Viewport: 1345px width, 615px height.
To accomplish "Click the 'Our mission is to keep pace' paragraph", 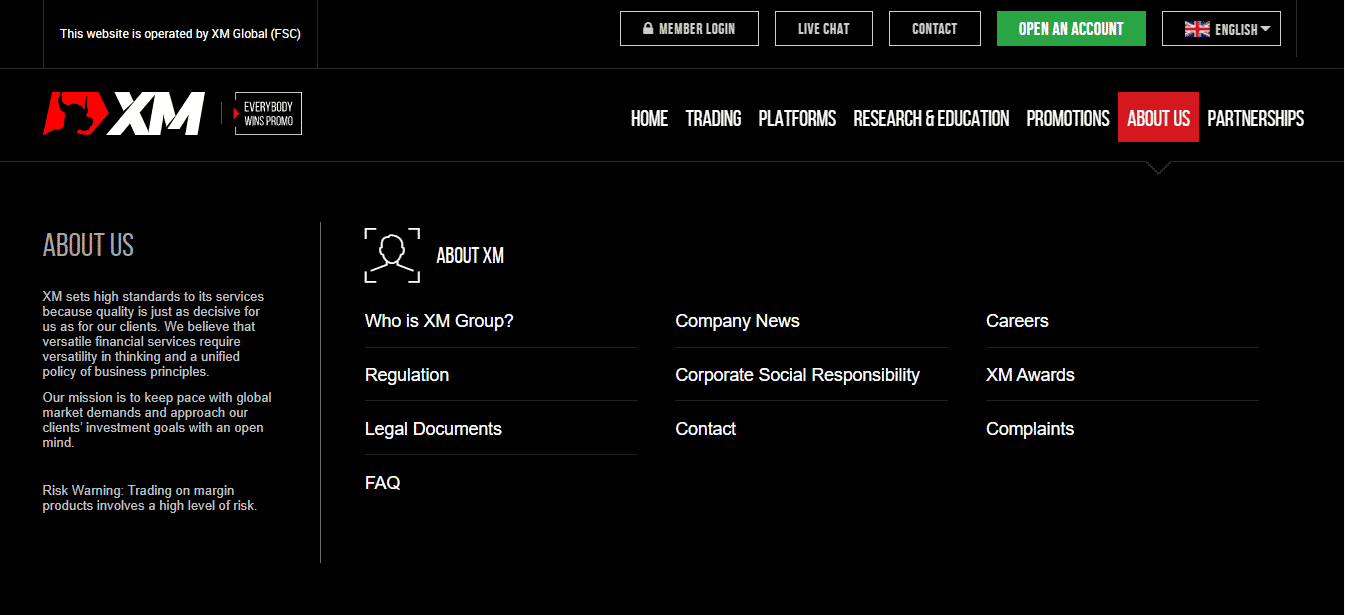I will click(x=157, y=420).
